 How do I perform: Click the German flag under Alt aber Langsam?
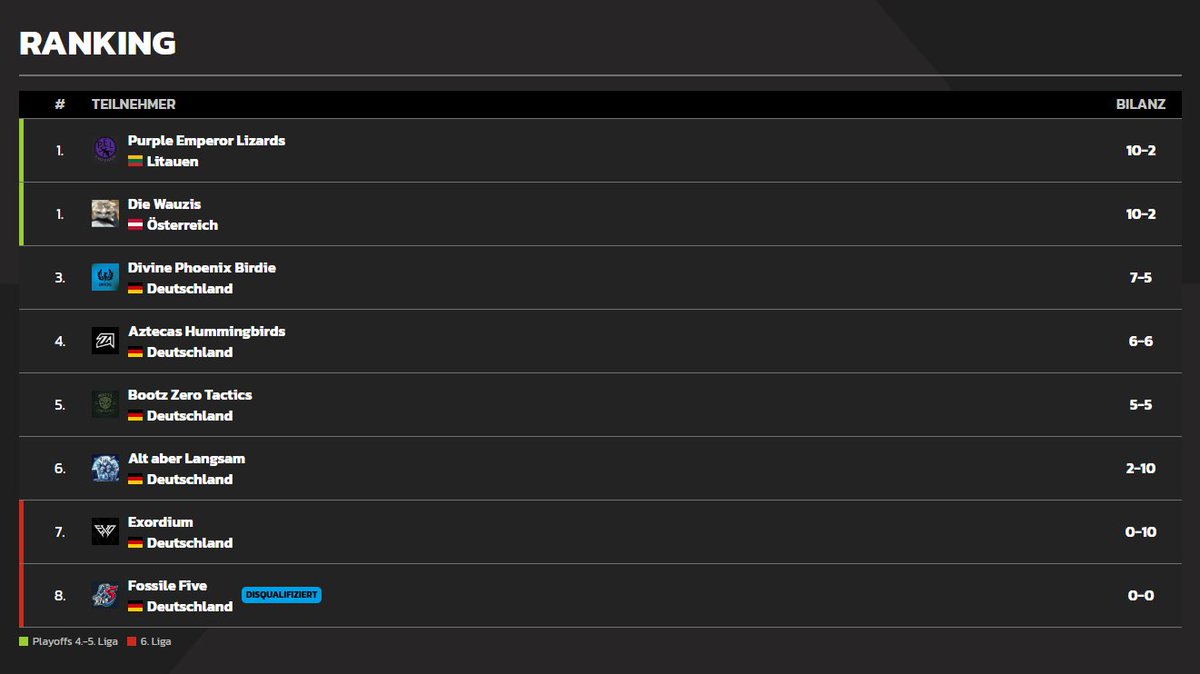click(x=135, y=479)
